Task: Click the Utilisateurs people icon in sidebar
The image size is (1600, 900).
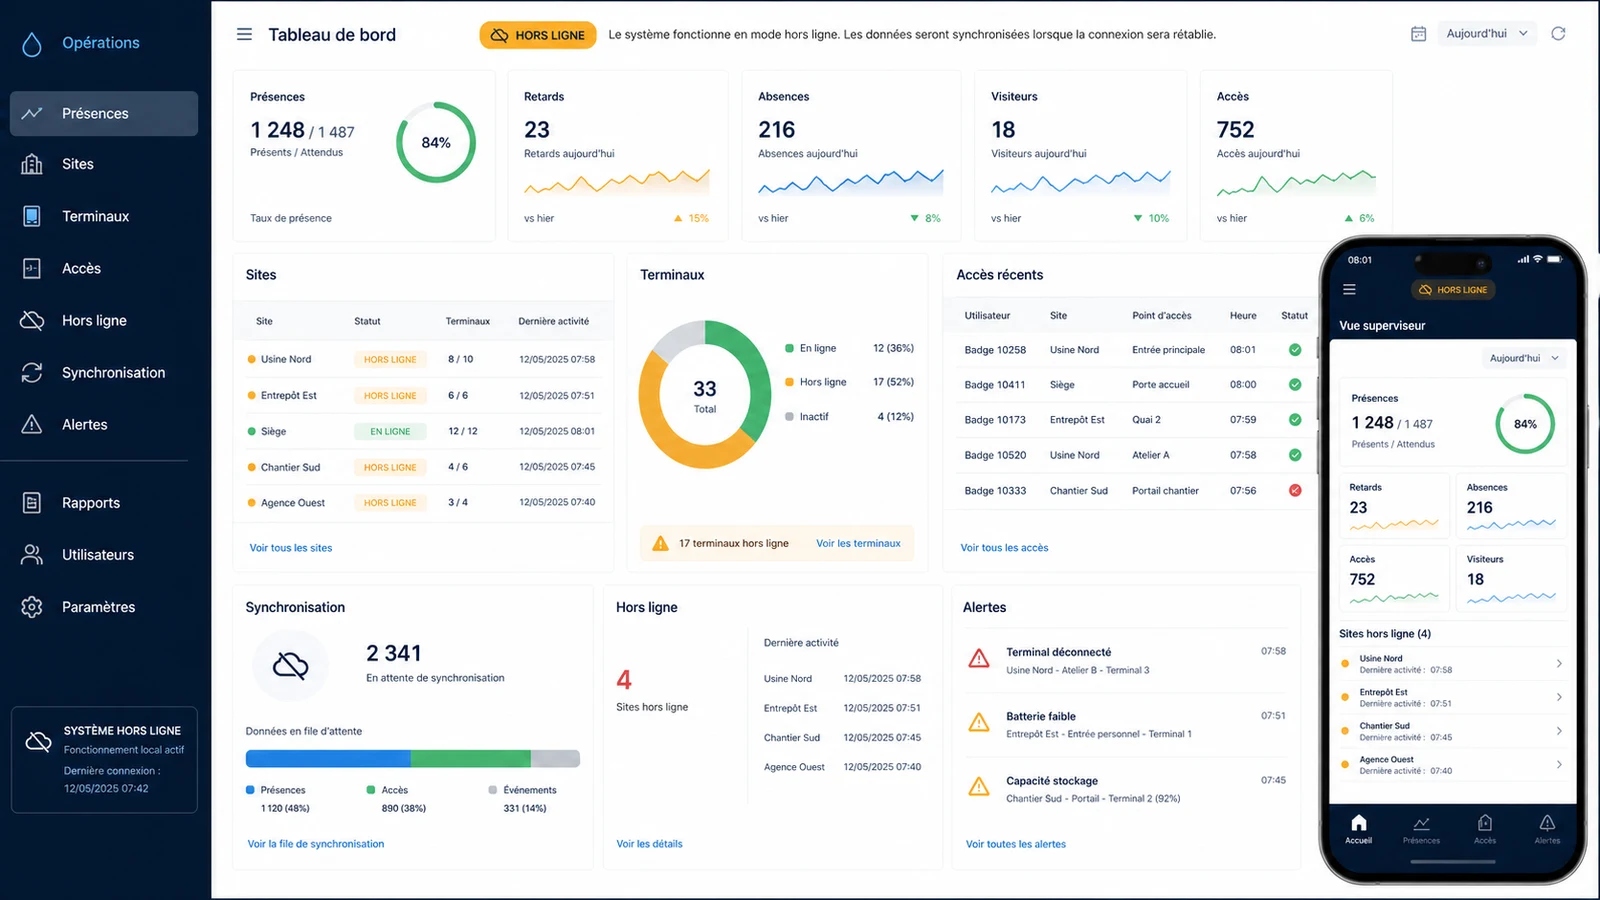Action: 32,555
